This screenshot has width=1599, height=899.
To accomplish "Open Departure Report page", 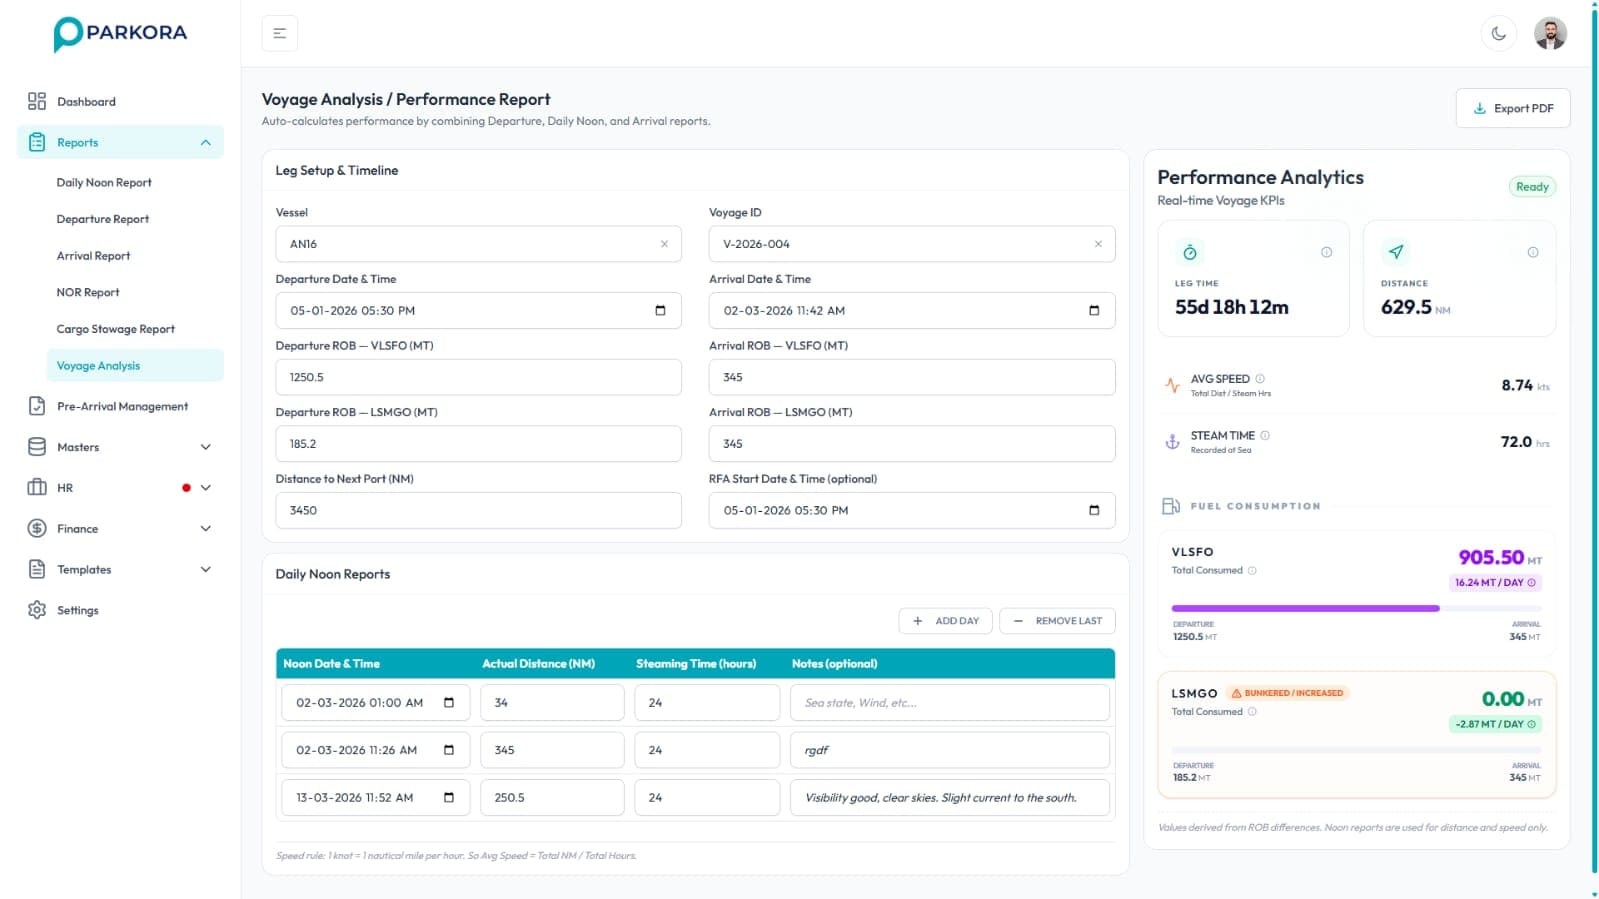I will (x=103, y=219).
